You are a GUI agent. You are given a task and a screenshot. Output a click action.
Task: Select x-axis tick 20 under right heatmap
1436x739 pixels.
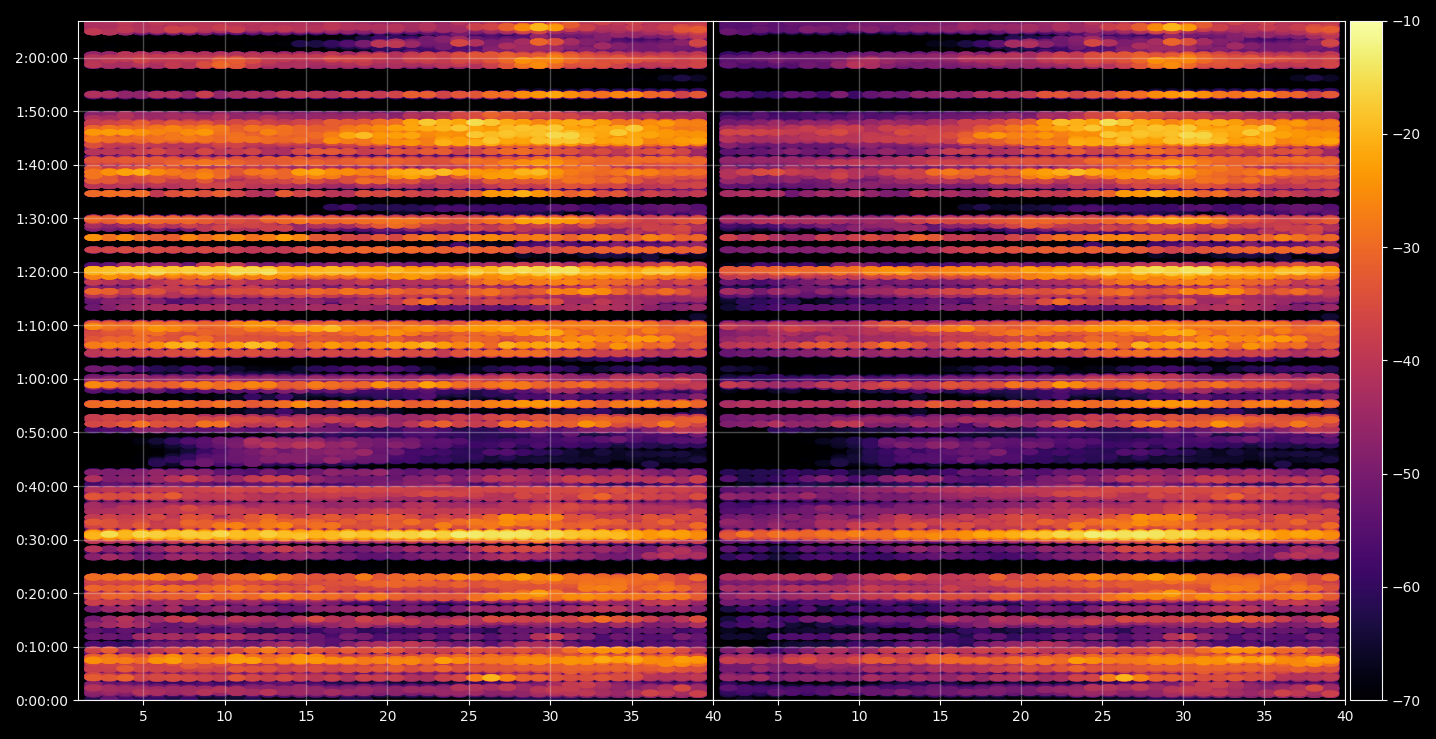coord(1021,716)
